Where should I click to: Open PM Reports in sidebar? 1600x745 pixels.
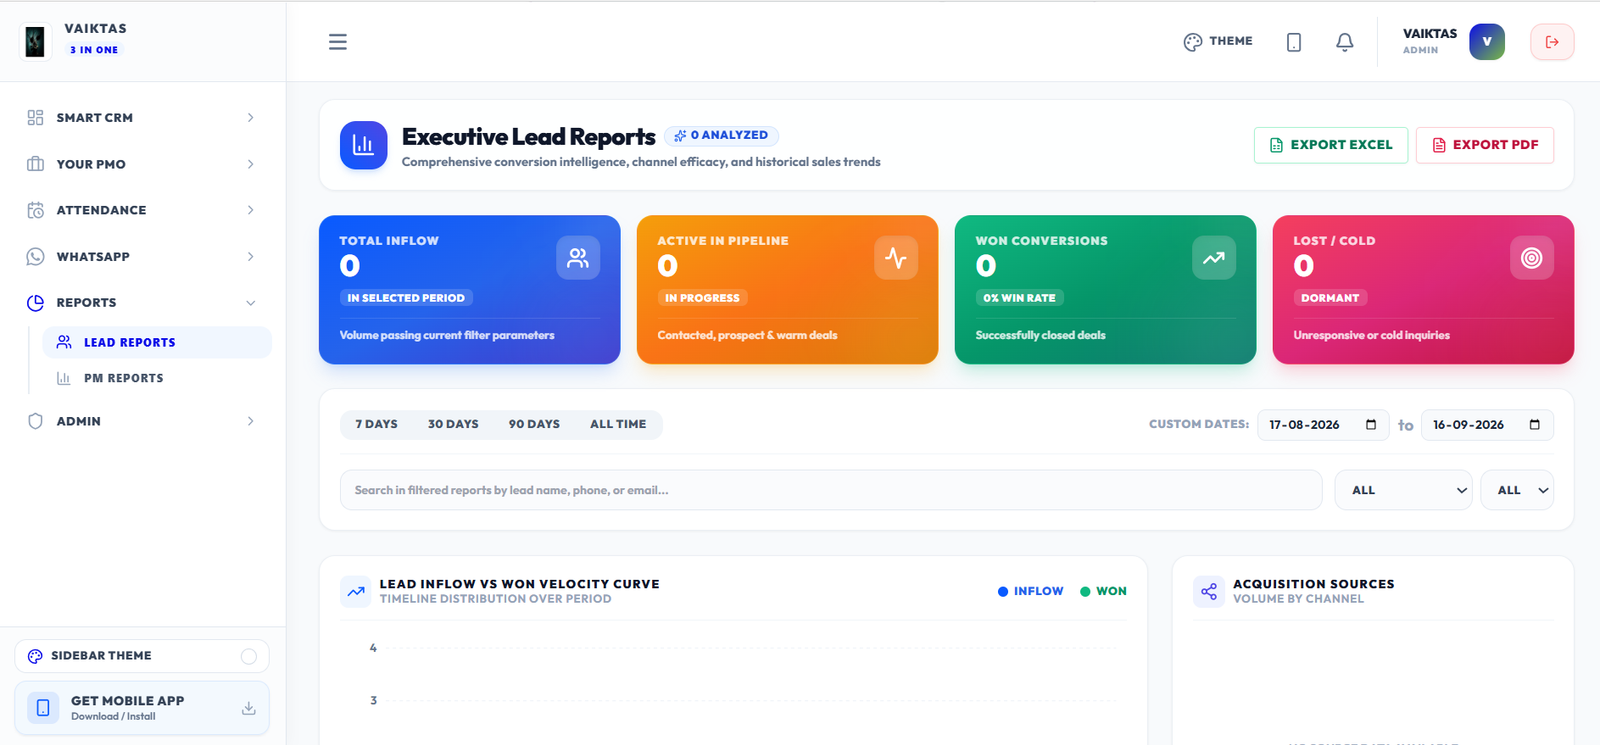157,378
